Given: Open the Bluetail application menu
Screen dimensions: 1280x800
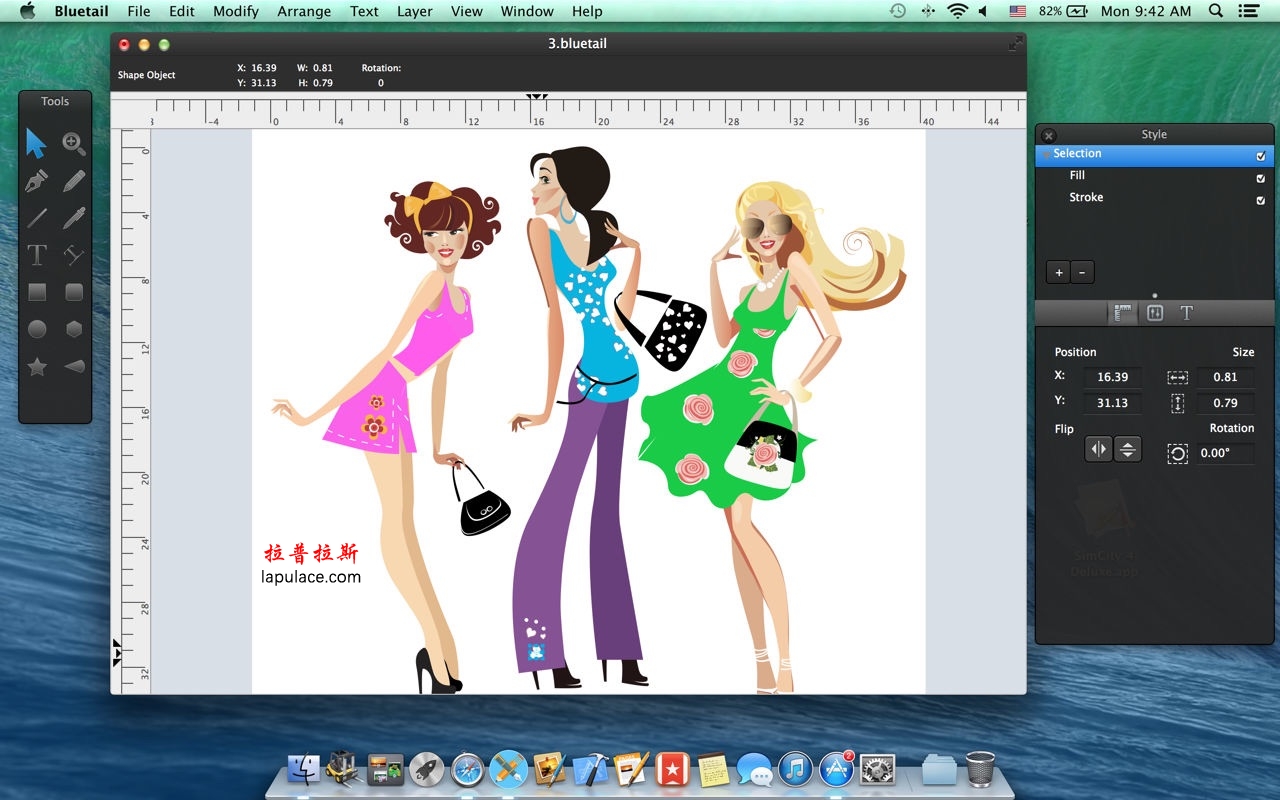Looking at the screenshot, I should (x=83, y=11).
